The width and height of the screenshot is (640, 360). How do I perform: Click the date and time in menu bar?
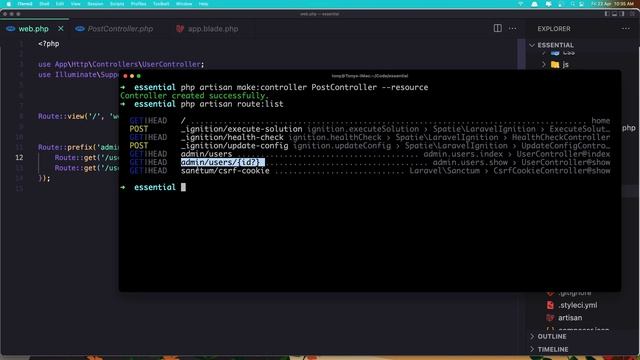[x=612, y=4]
